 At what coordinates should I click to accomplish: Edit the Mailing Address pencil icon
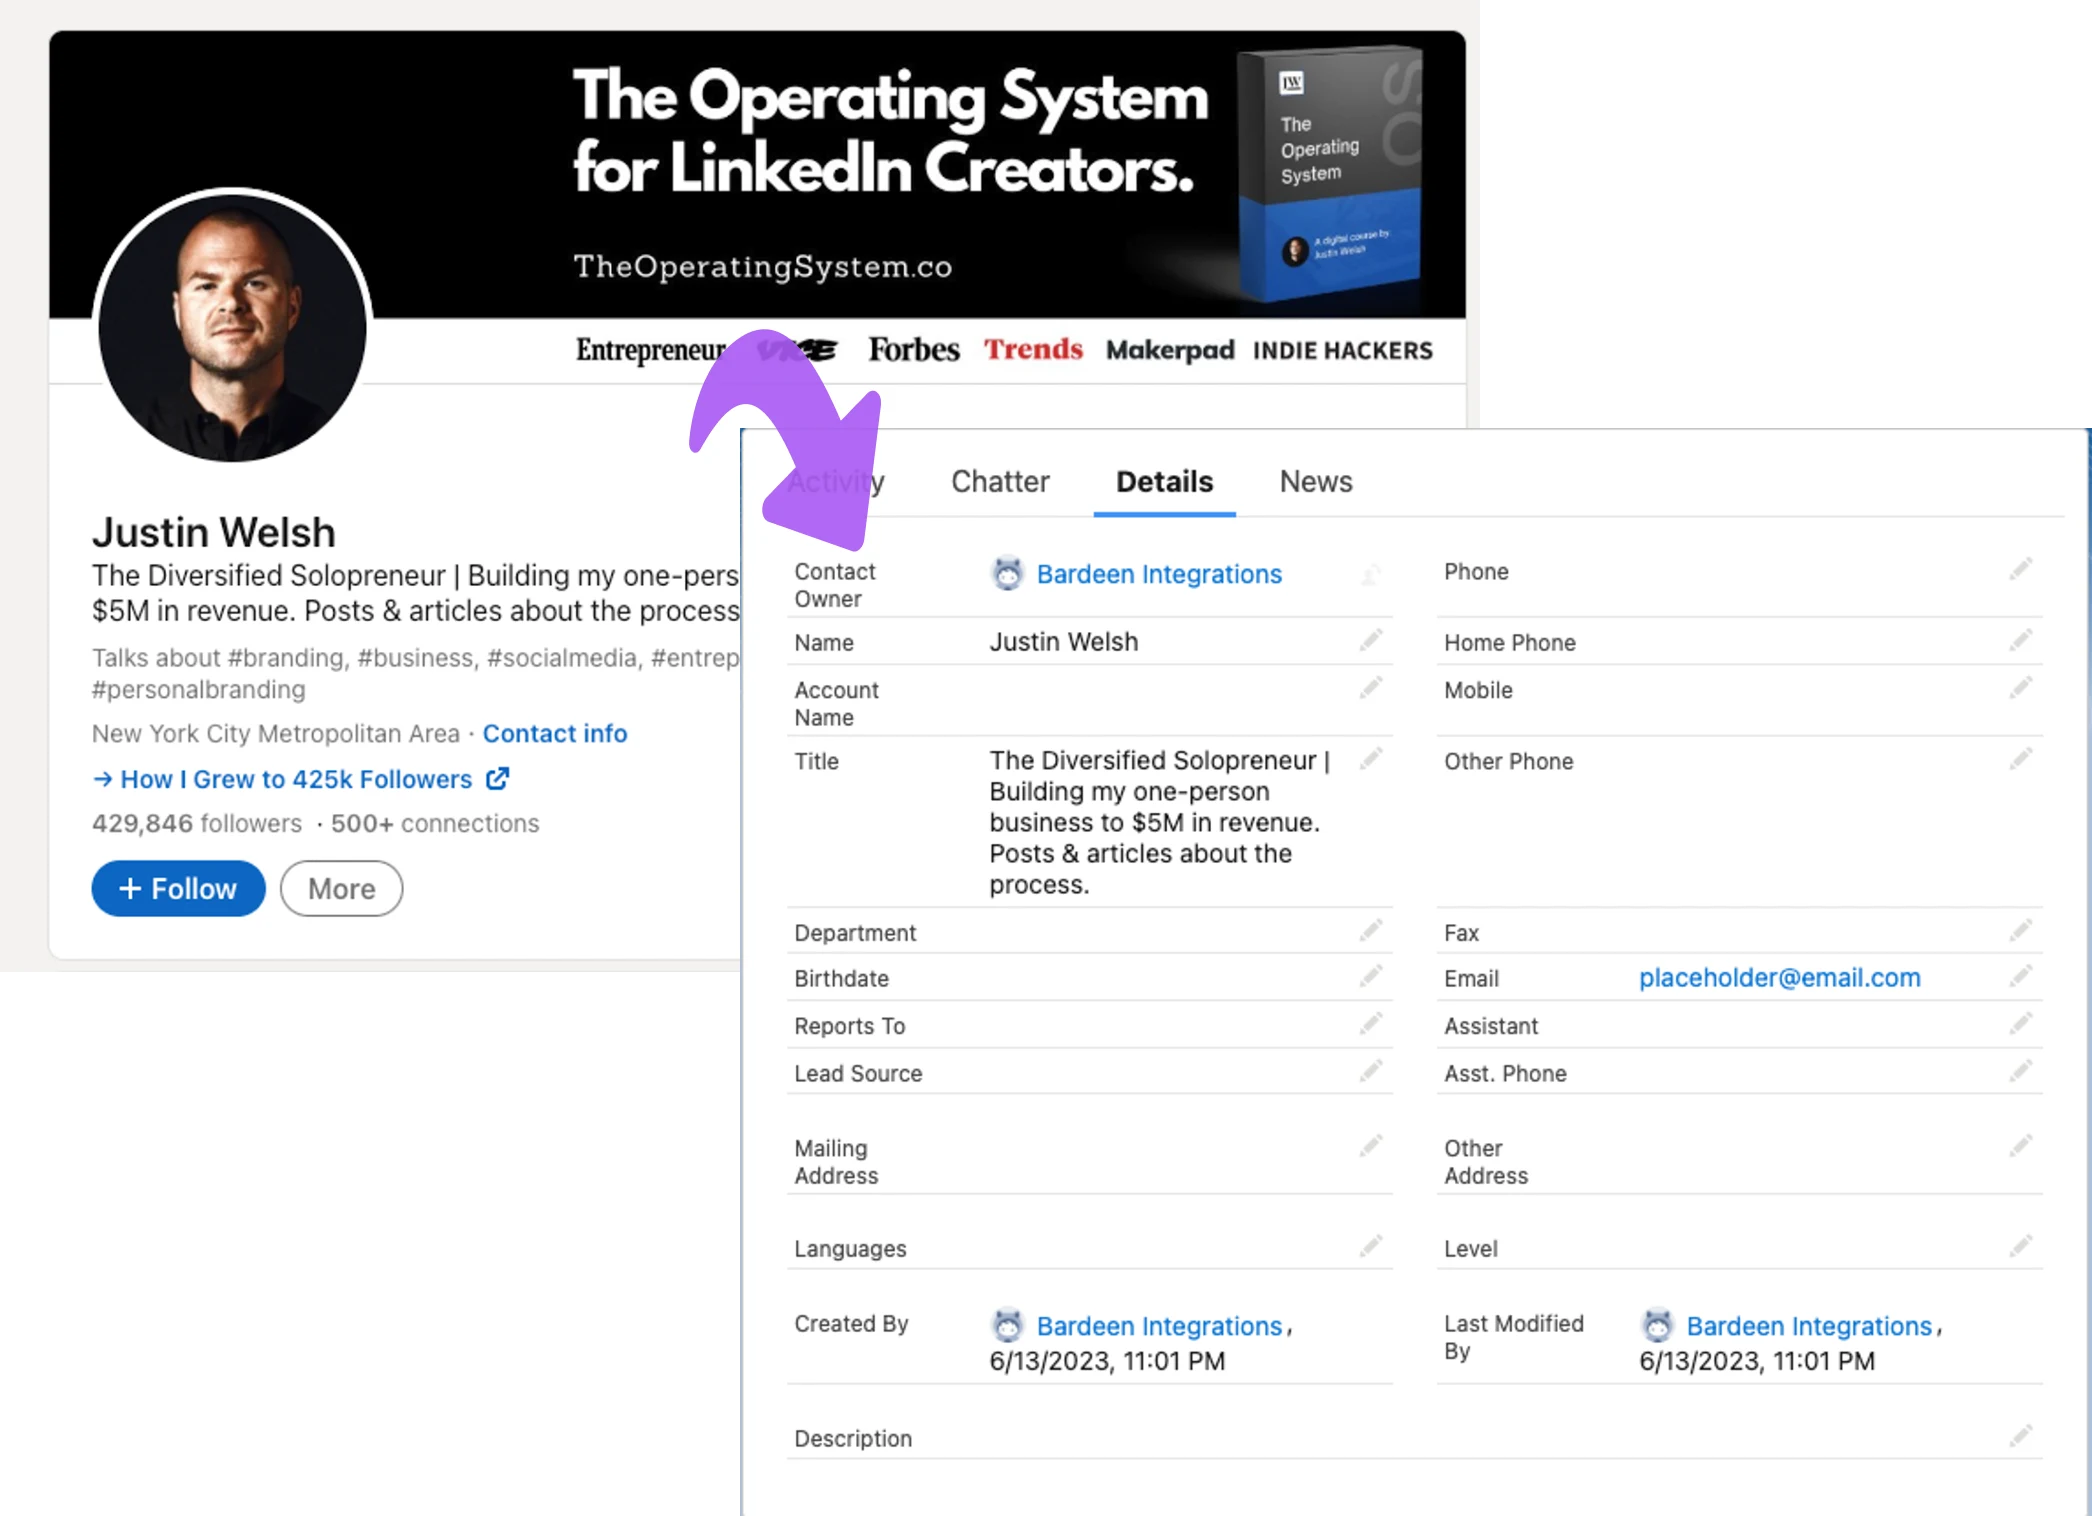(1370, 1145)
